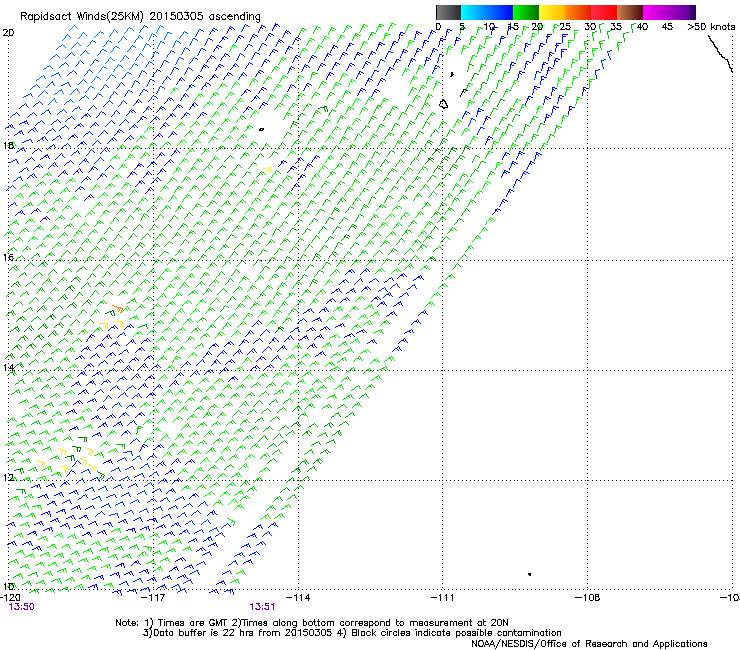Click the green 15-20 knots color band
Viewport: 740px width, 650px height.
(x=526, y=12)
